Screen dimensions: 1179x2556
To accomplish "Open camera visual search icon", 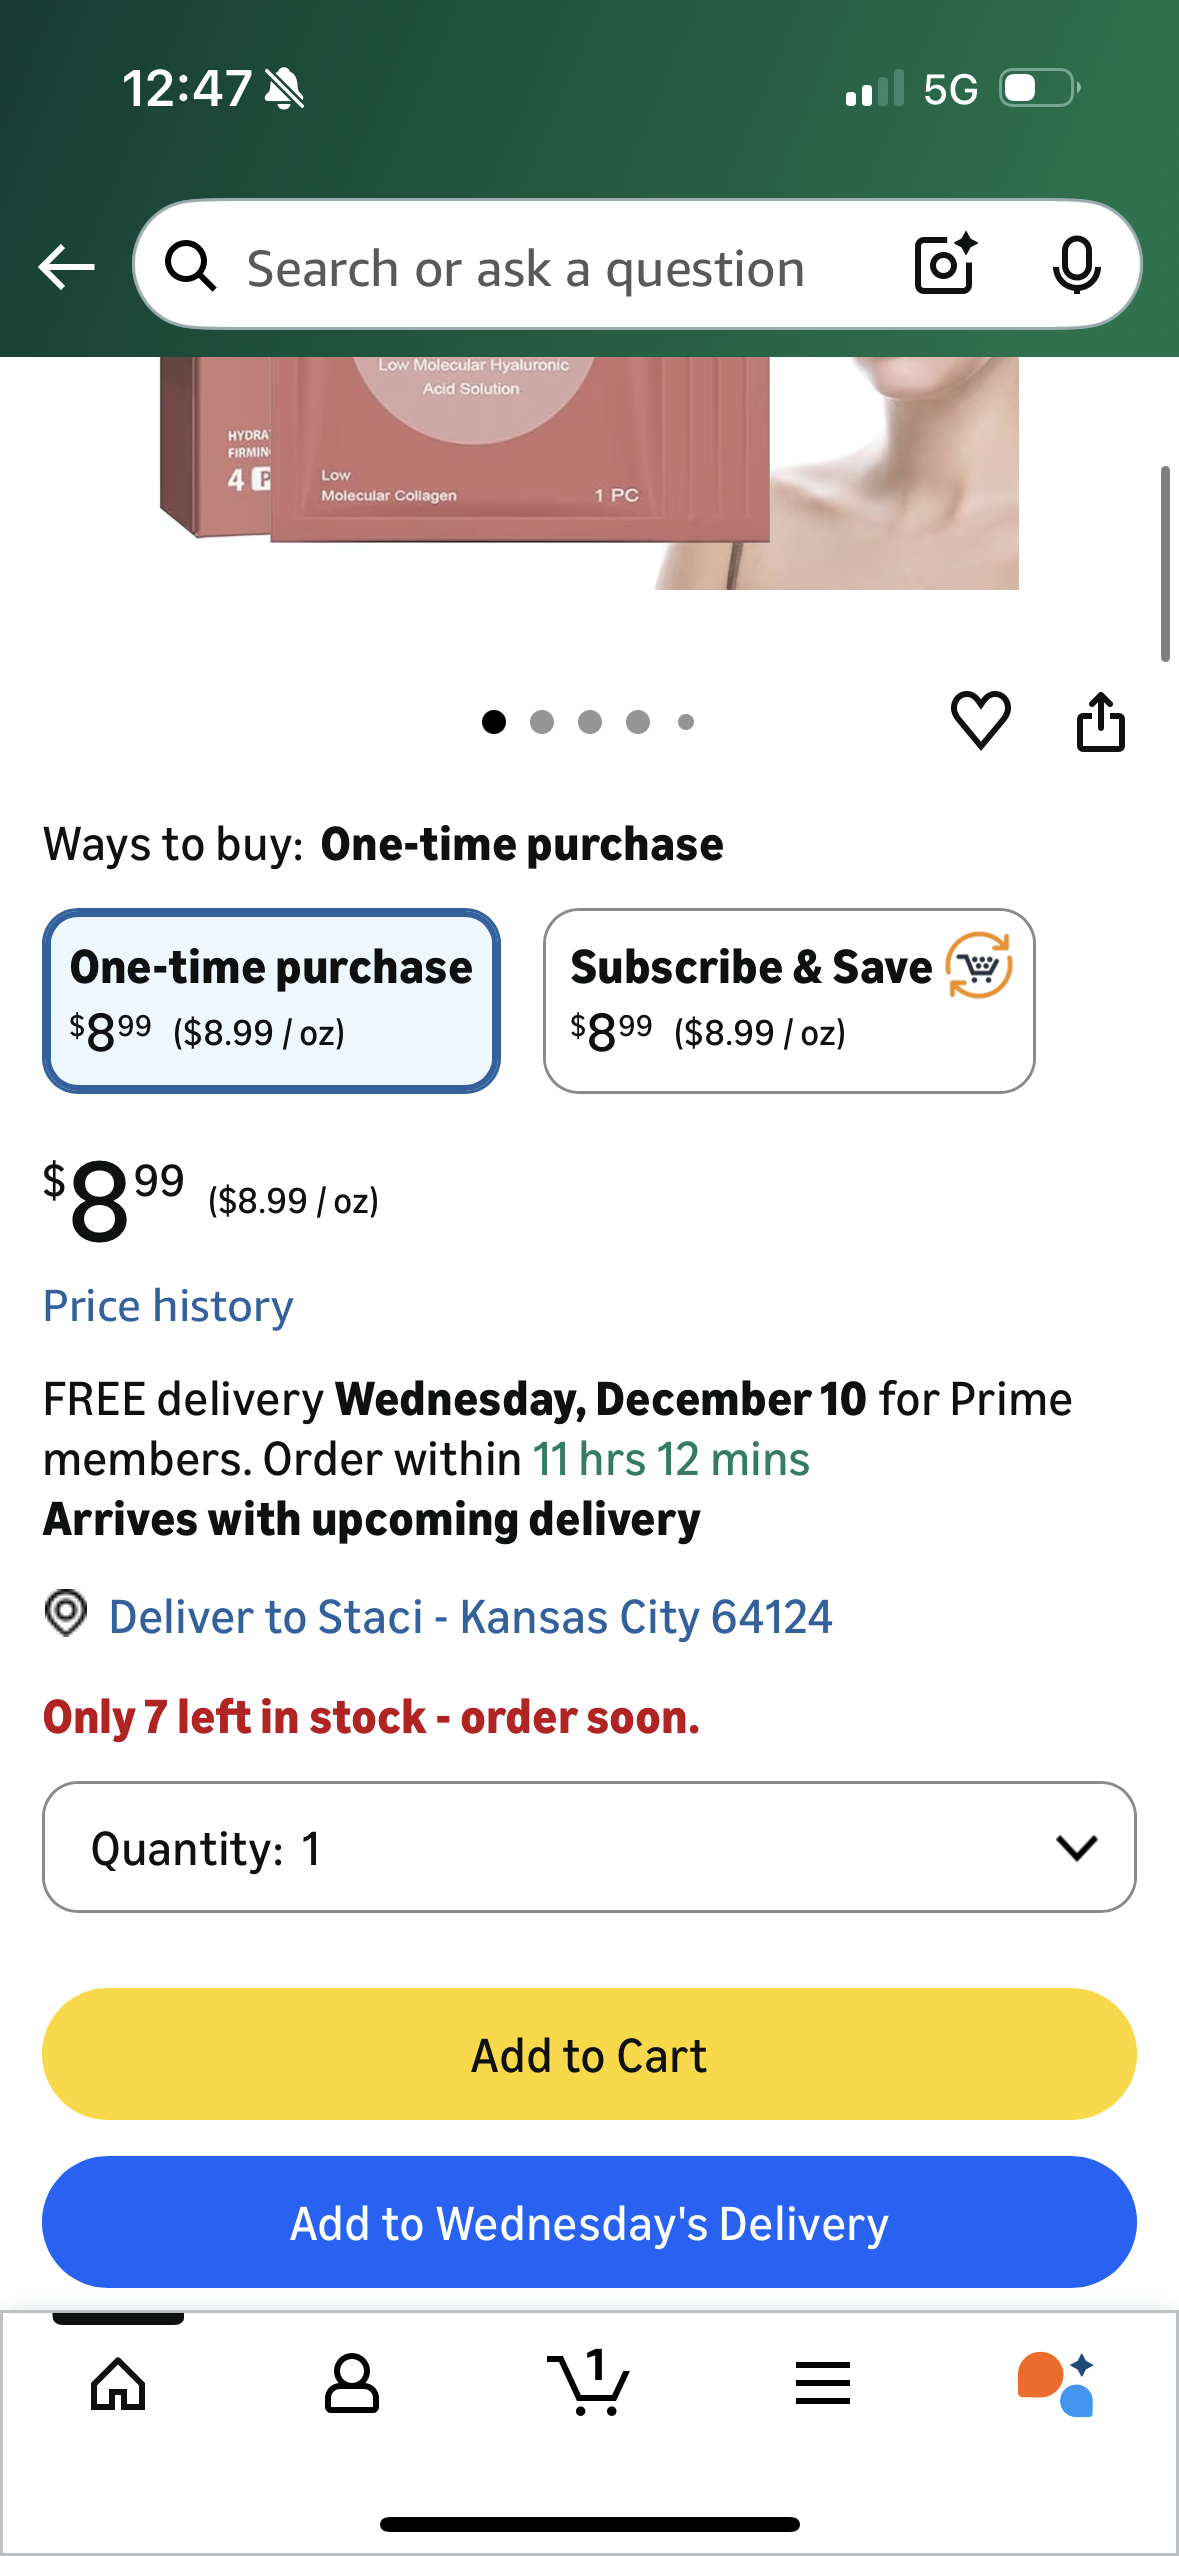I will tap(944, 265).
